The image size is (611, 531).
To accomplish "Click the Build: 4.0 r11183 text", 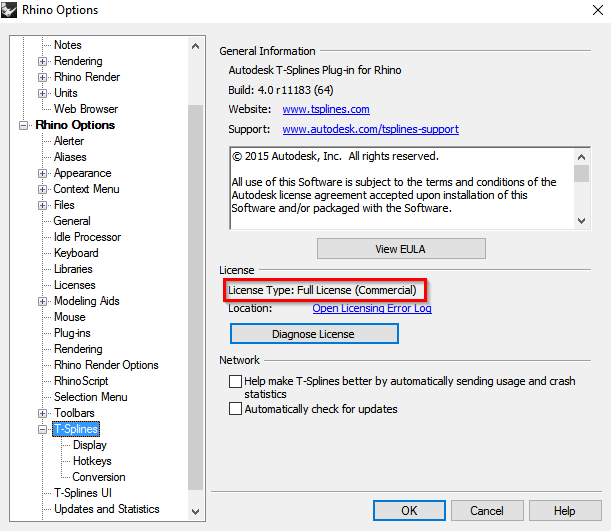I will click(x=281, y=90).
